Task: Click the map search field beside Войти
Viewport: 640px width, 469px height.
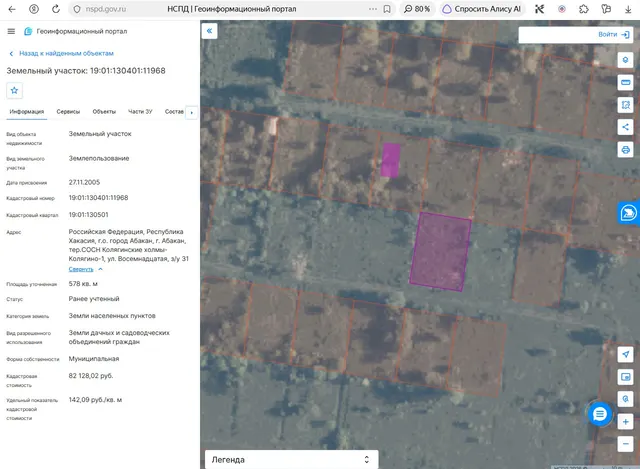Action: (x=556, y=35)
